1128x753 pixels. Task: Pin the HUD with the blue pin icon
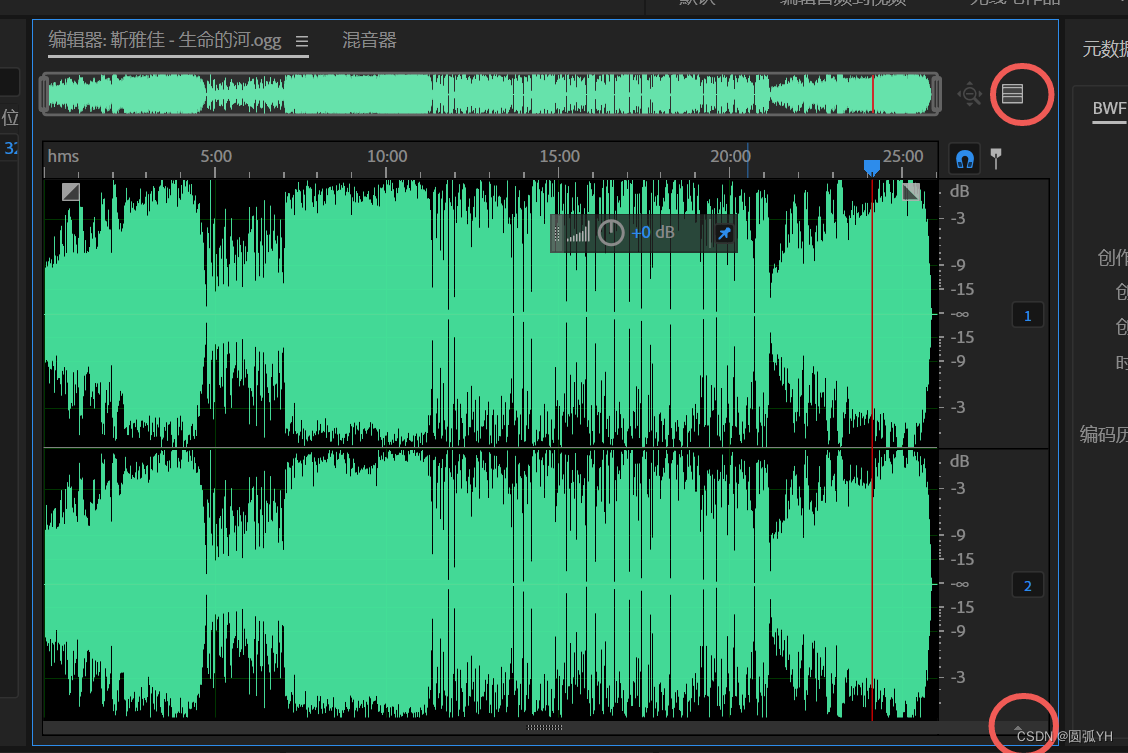(723, 233)
